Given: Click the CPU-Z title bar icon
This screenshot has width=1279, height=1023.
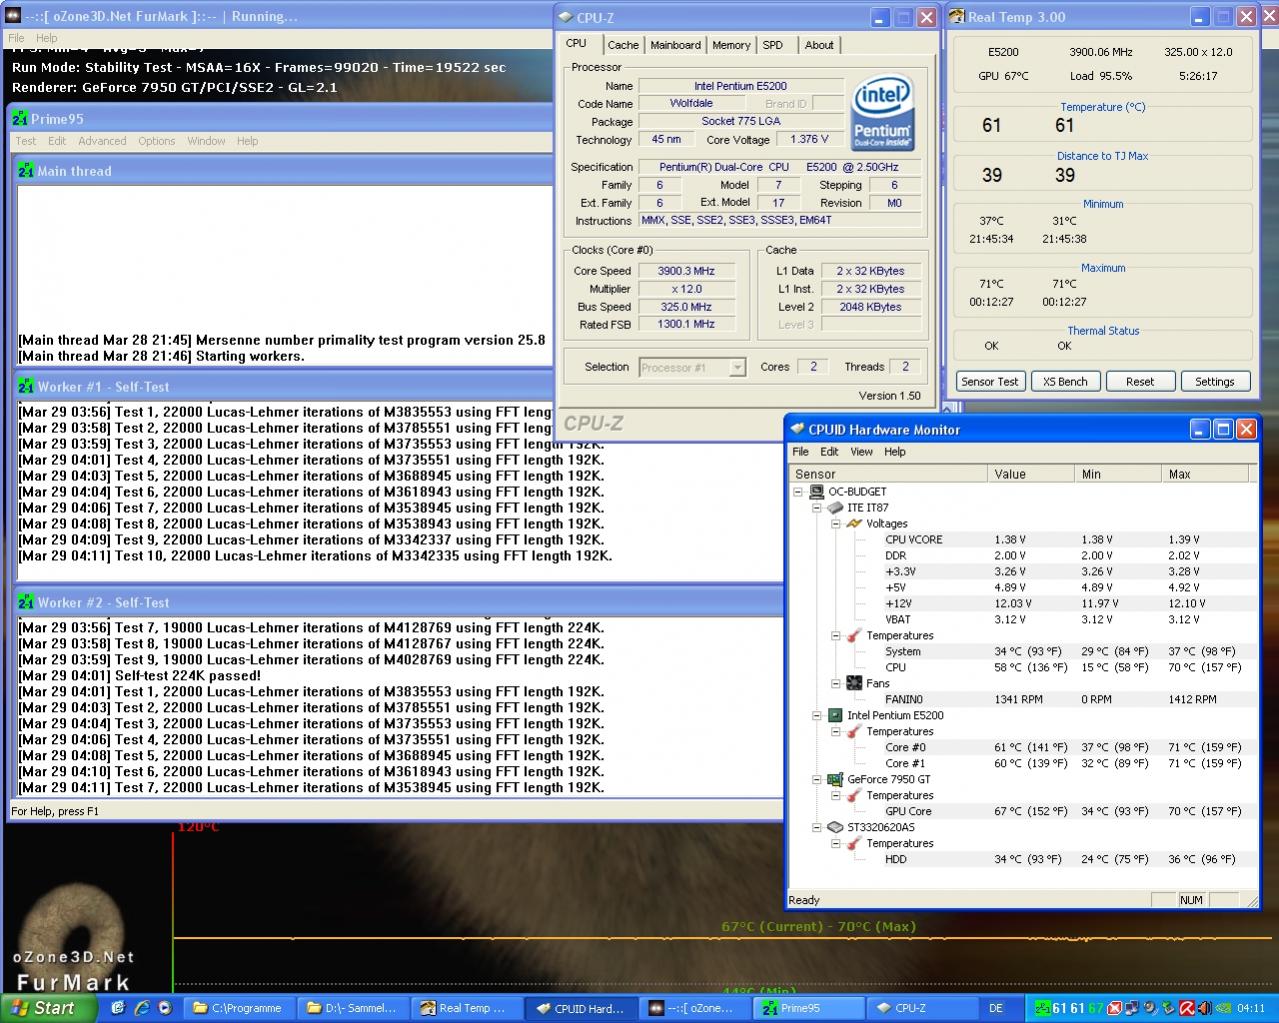Looking at the screenshot, I should point(566,17).
